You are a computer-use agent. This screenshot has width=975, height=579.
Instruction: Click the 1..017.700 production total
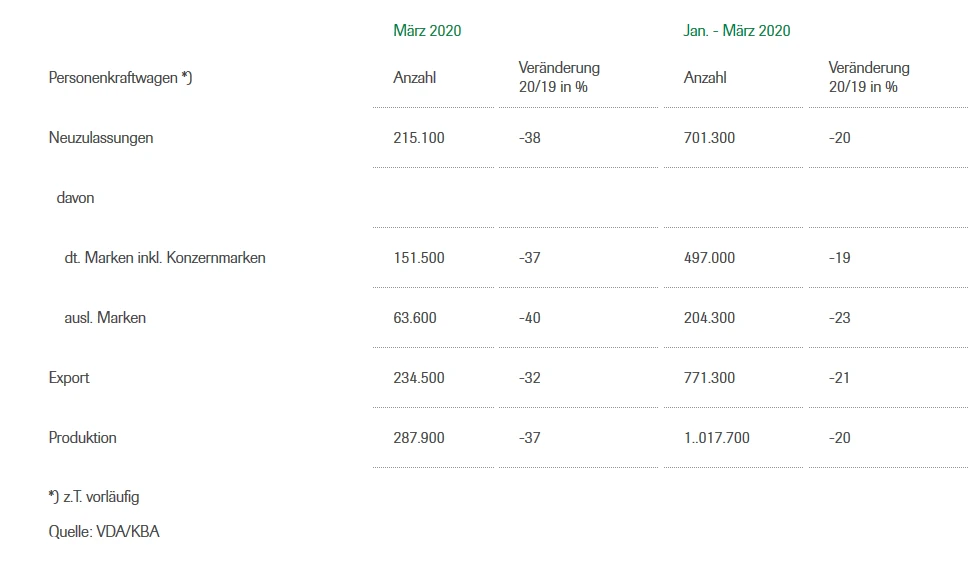(x=716, y=438)
